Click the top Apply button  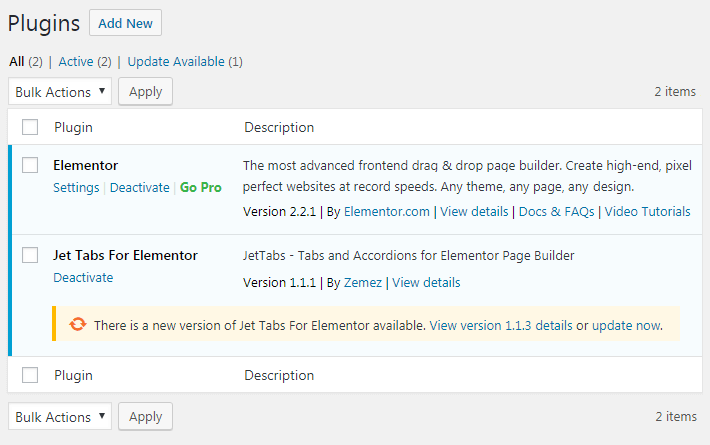(145, 91)
